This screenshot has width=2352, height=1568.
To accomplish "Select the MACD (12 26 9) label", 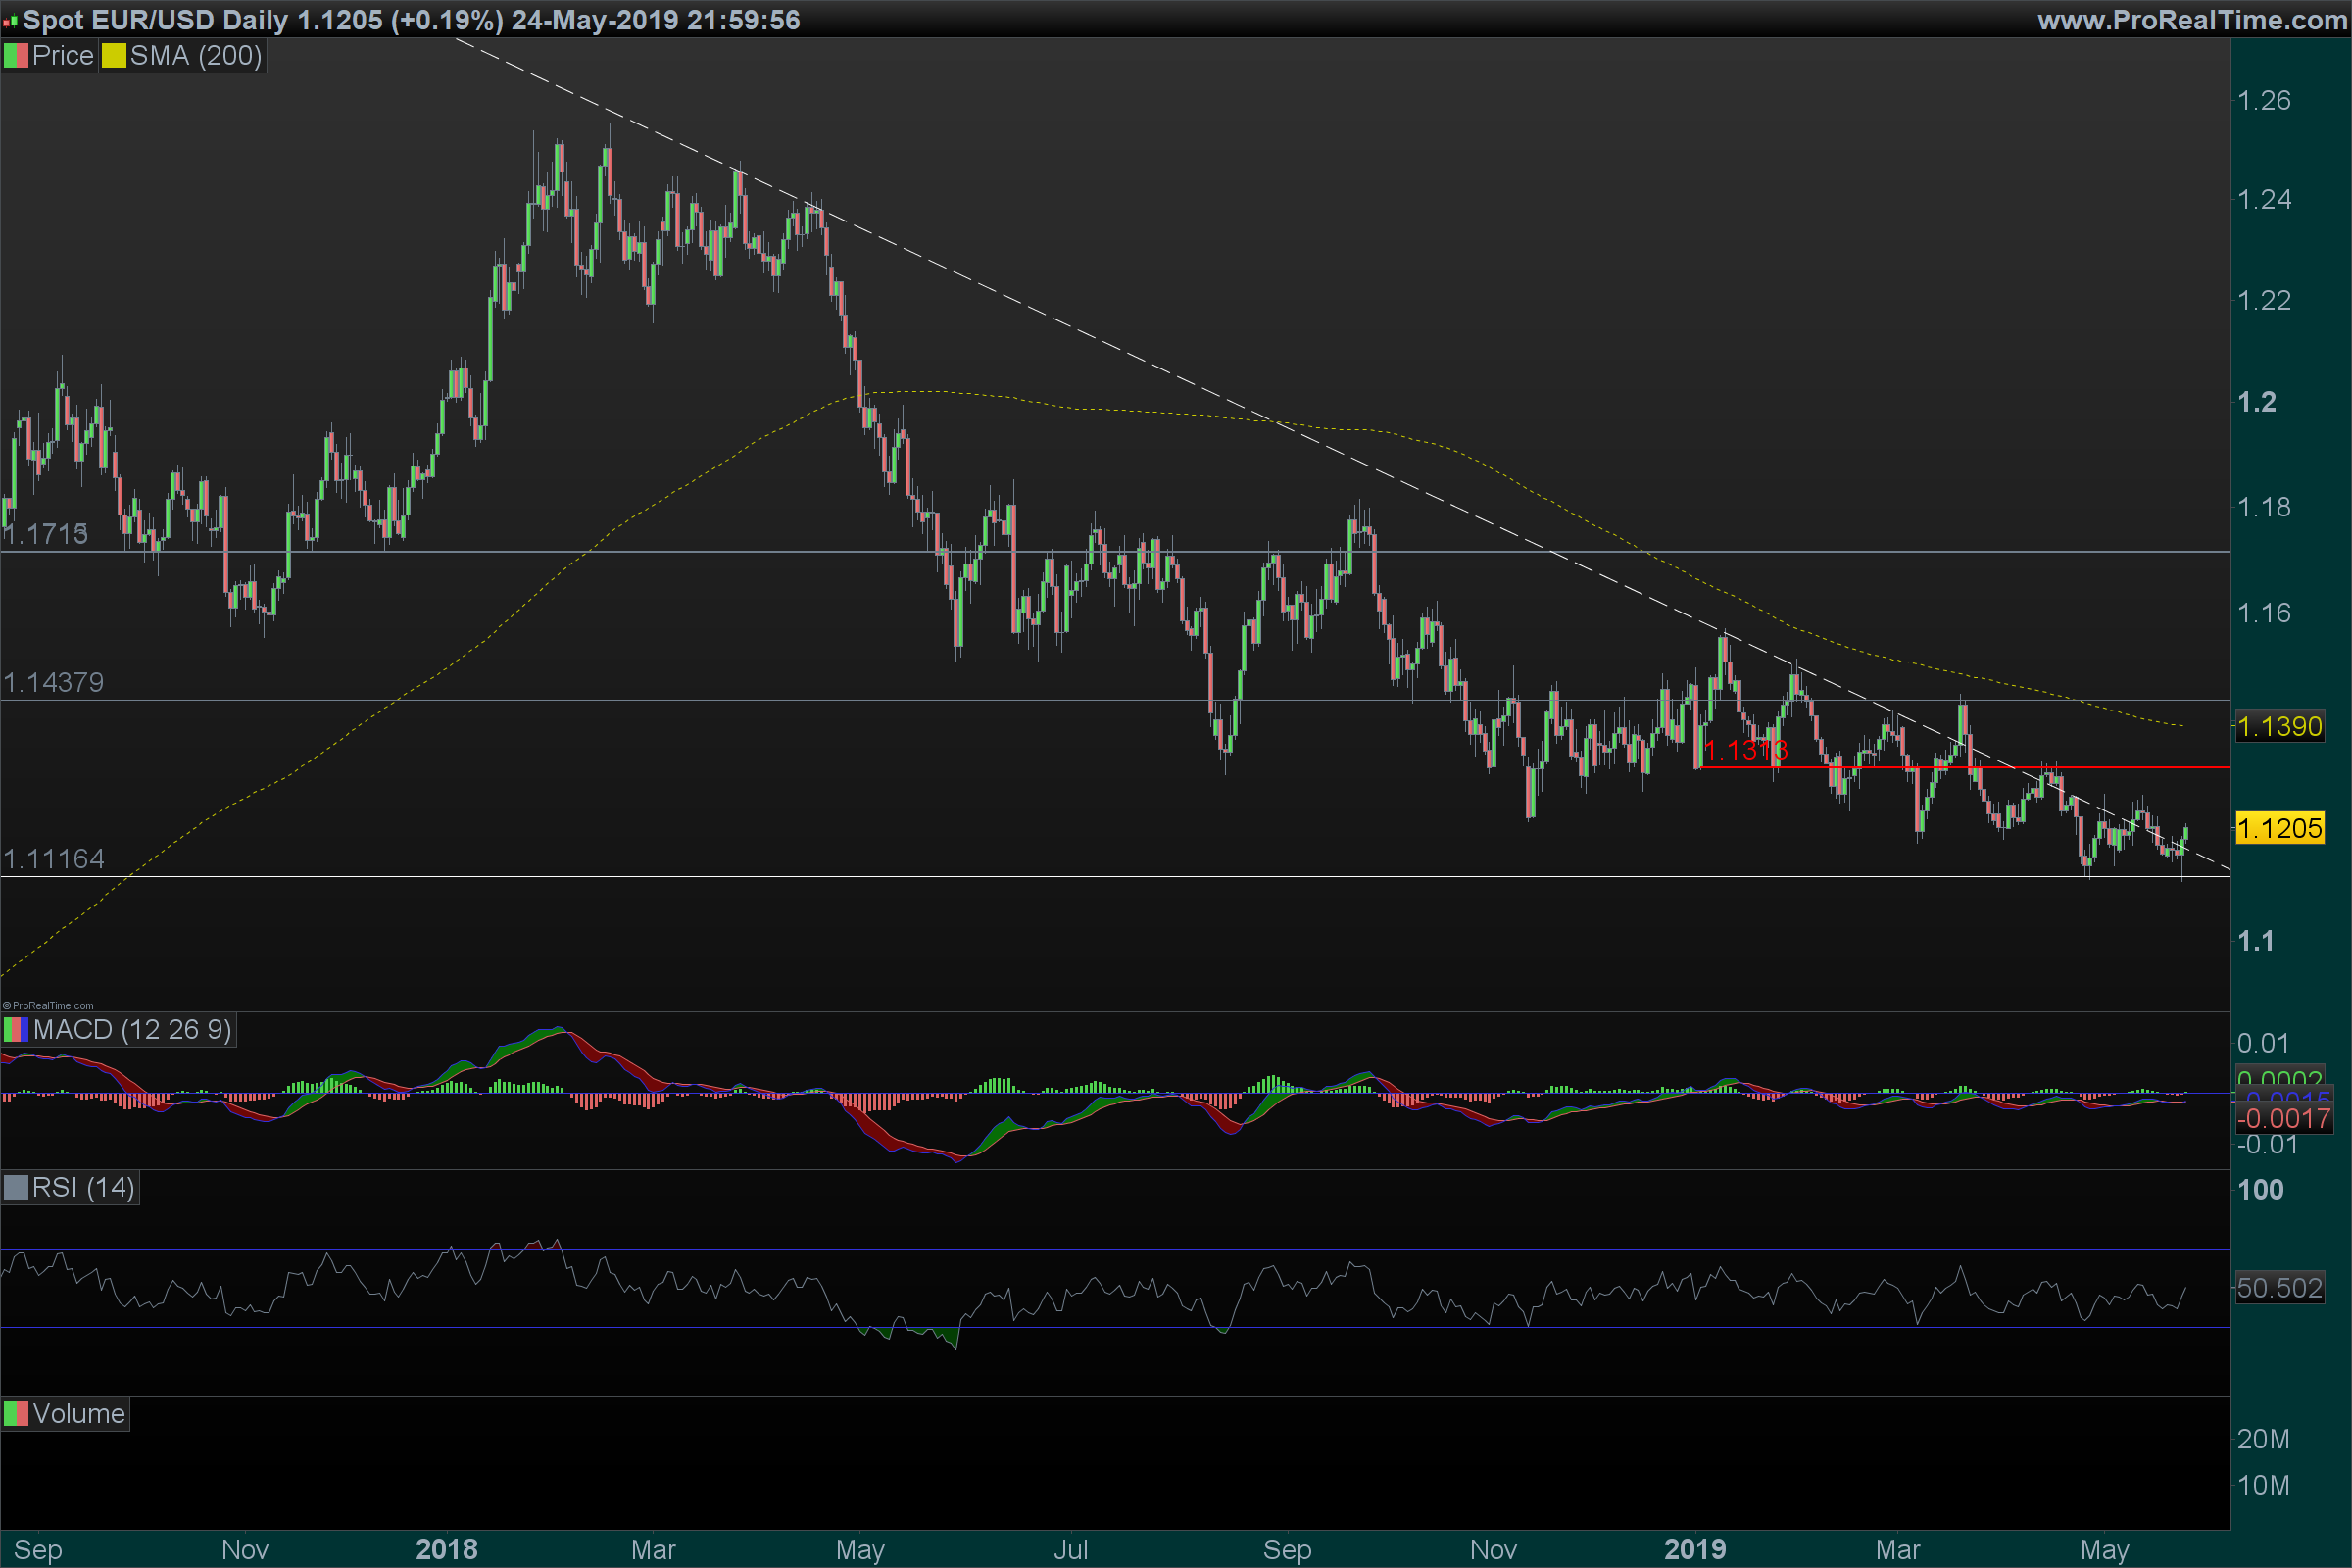I will click(x=132, y=1030).
